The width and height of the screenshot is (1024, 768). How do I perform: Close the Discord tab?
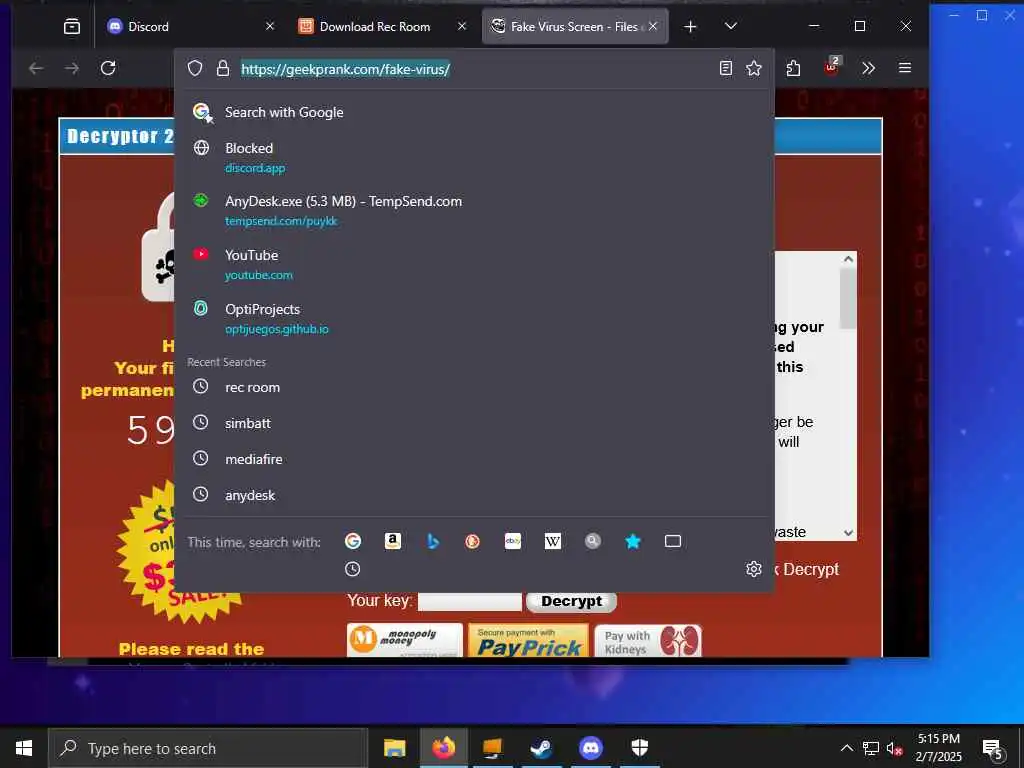[x=270, y=26]
